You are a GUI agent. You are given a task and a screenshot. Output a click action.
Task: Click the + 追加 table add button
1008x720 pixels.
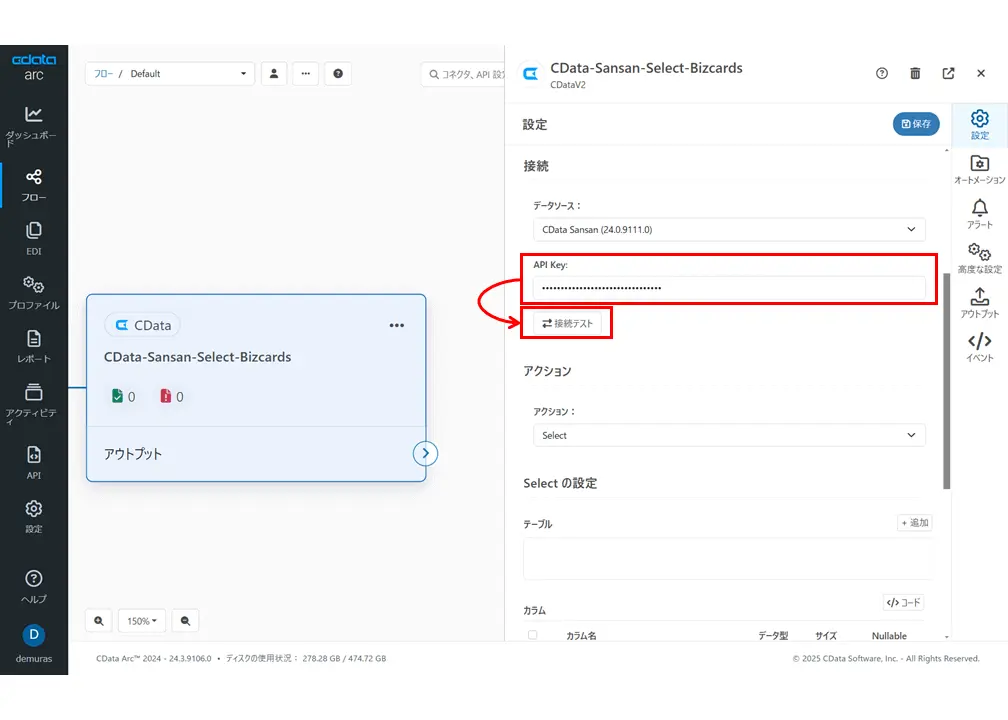click(914, 523)
